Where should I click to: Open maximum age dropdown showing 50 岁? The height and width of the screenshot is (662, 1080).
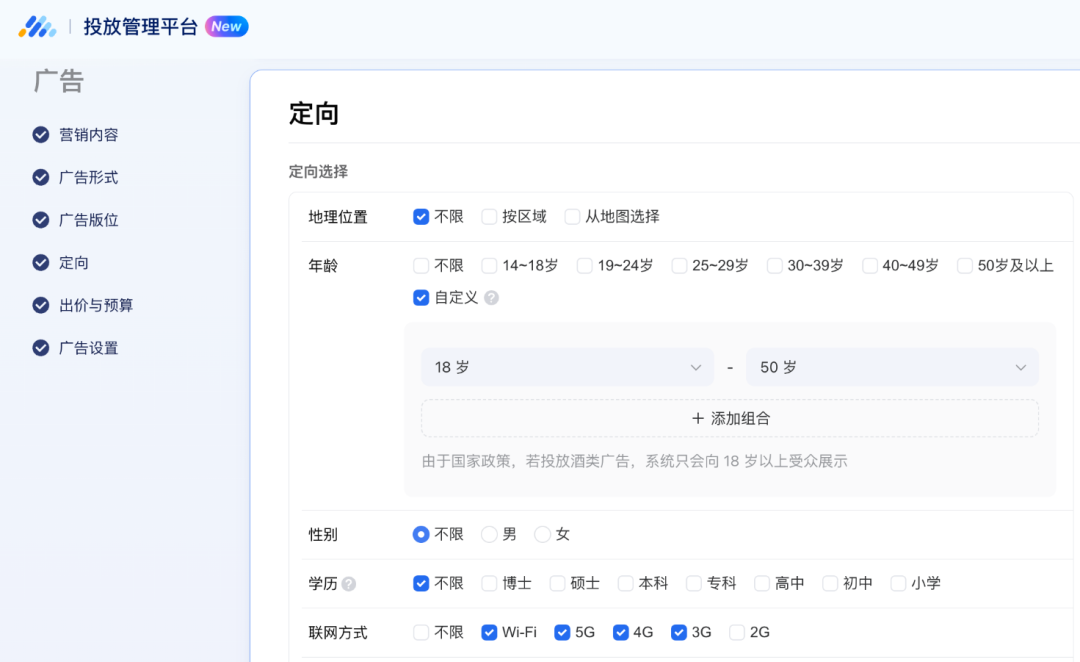[892, 367]
